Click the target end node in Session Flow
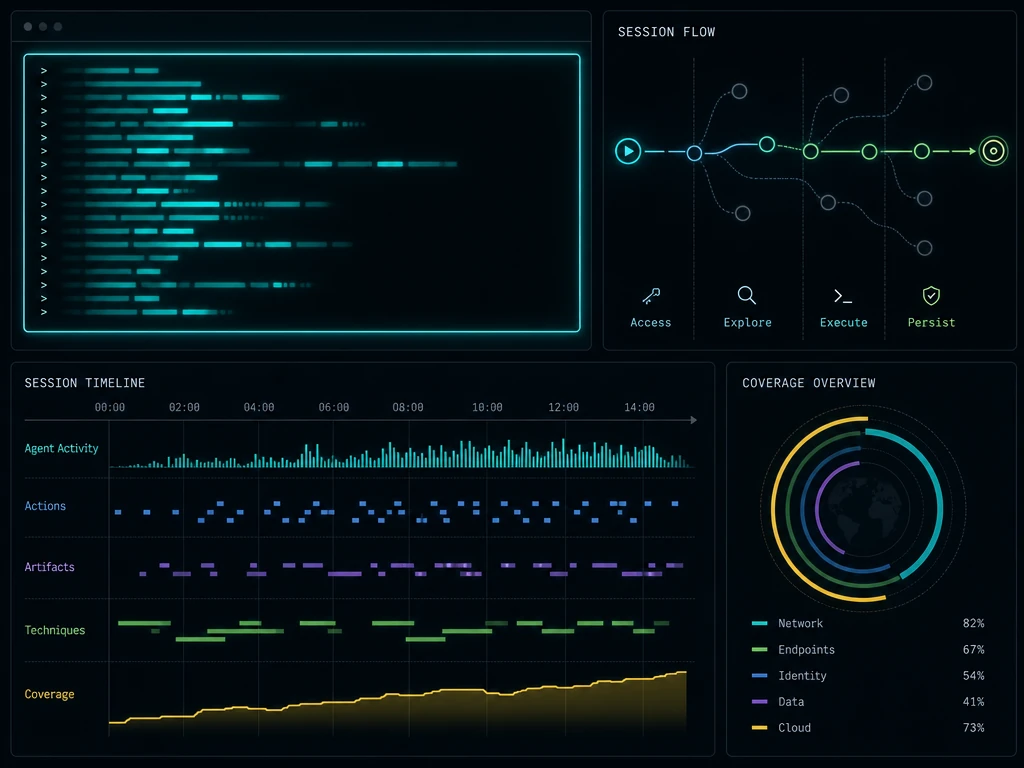 (993, 152)
